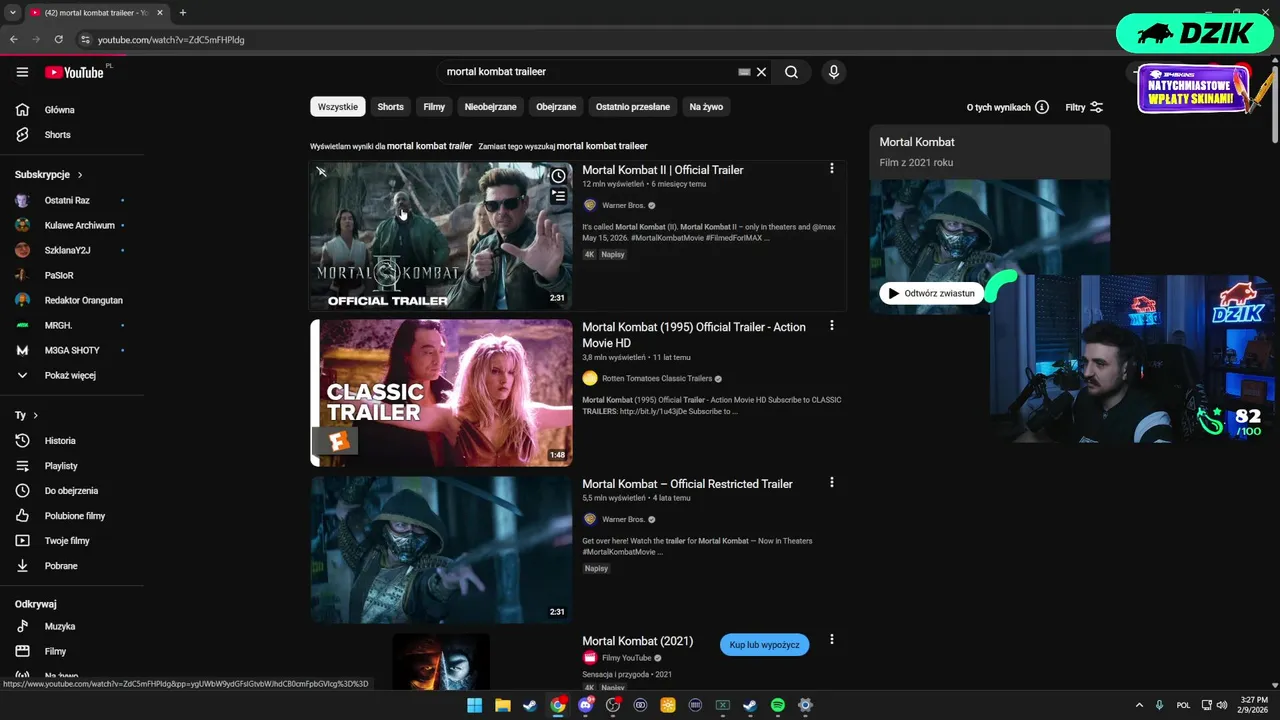The image size is (1280, 720).
Task: Expand Pokaż więcej subscriptions list
Action: point(72,376)
